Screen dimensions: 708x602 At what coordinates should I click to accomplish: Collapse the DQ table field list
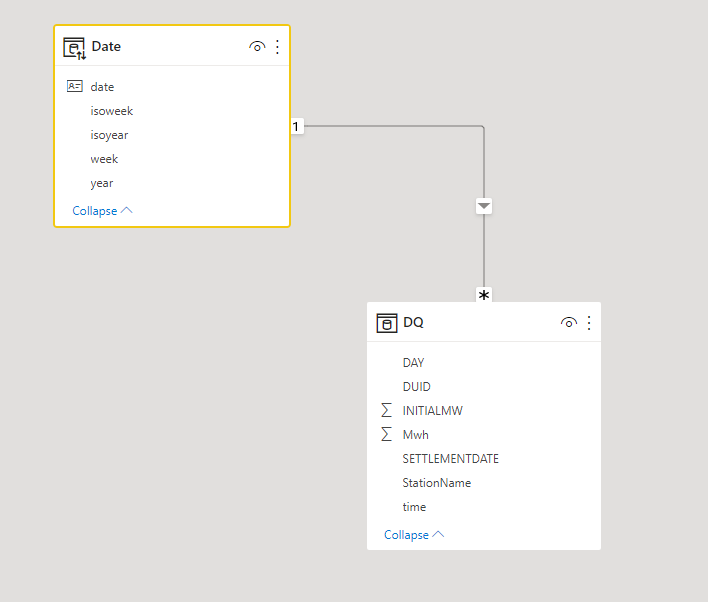(414, 535)
